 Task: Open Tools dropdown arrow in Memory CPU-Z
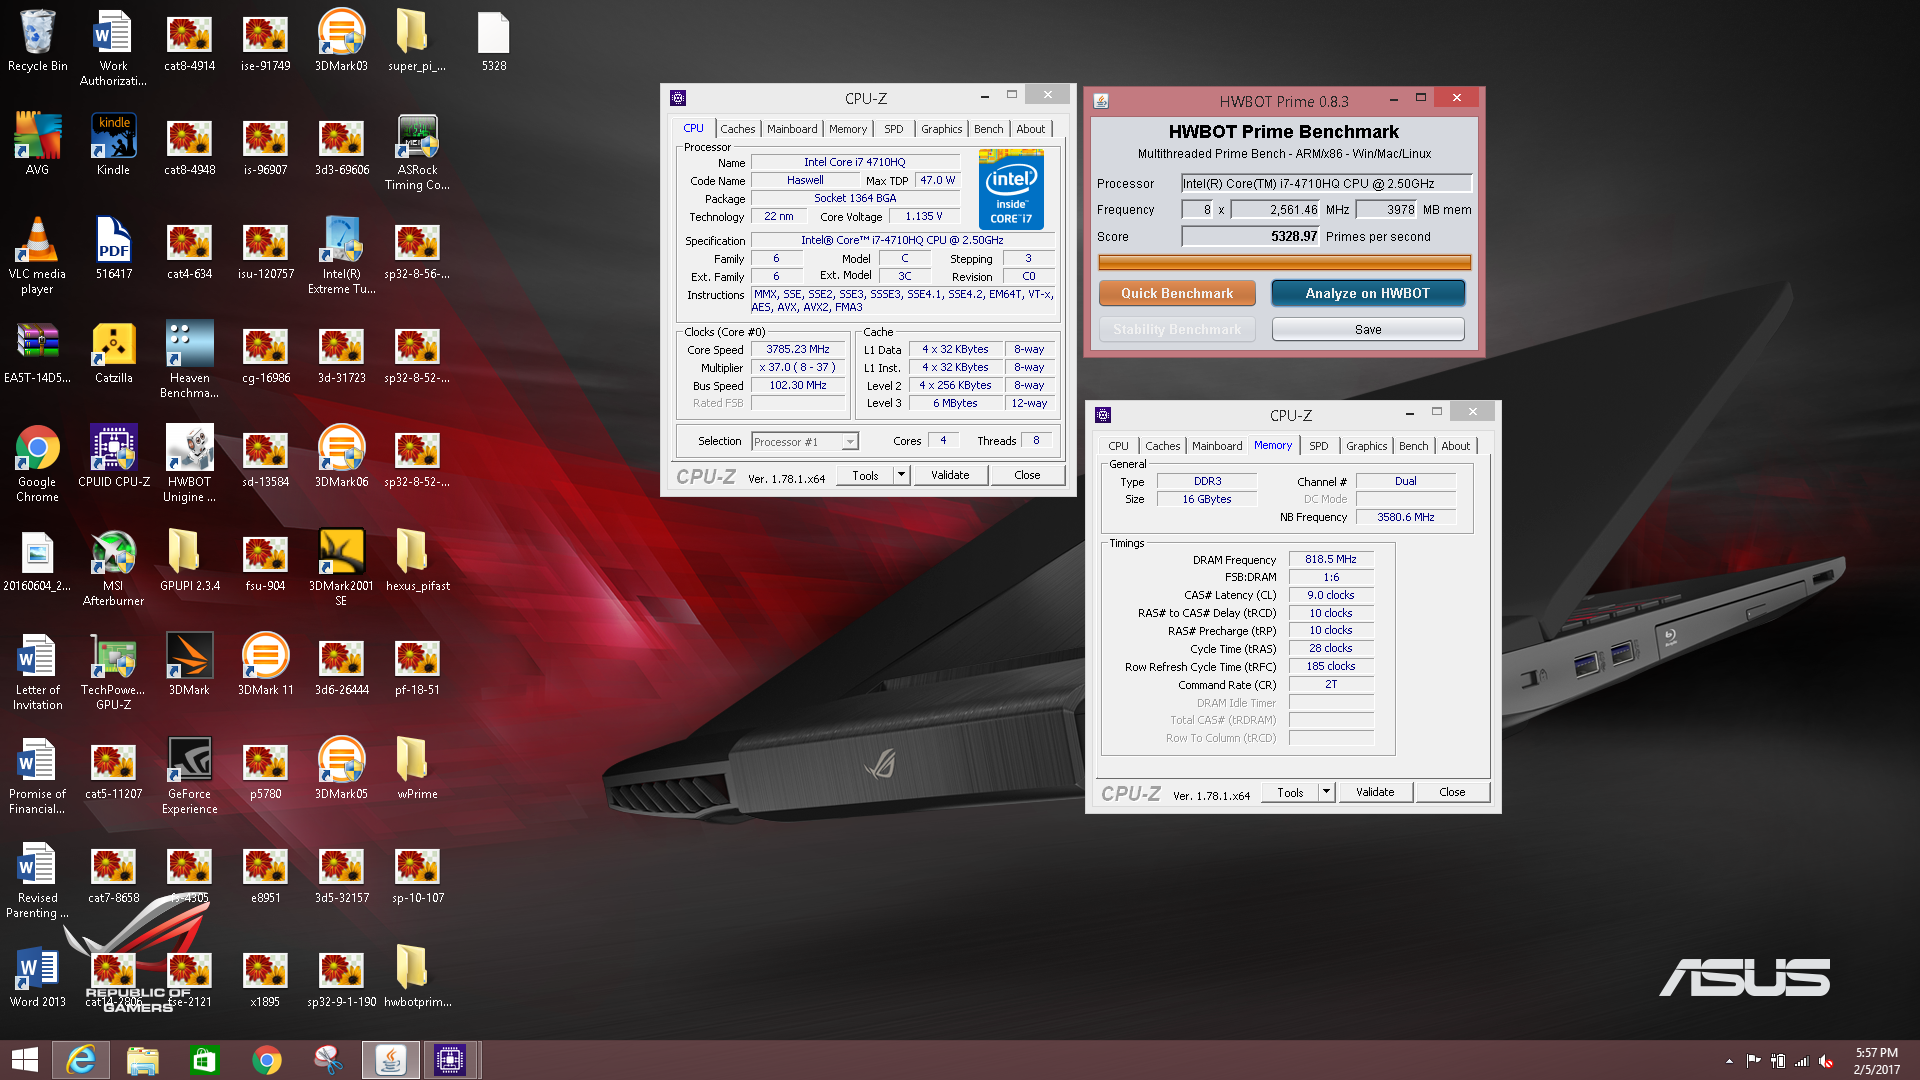[1326, 792]
